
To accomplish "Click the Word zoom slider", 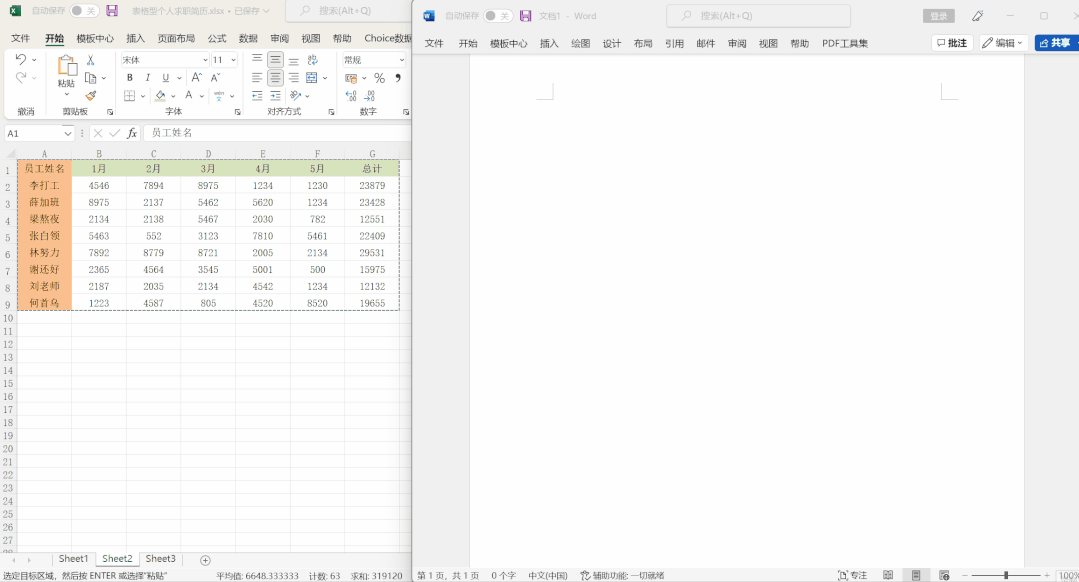I will (1006, 575).
